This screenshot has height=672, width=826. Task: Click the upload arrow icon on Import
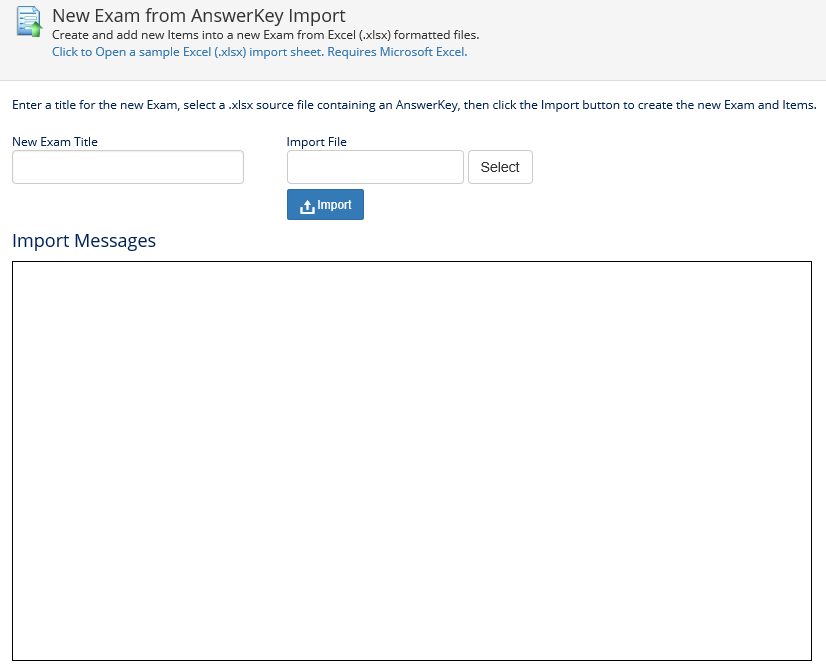(307, 206)
